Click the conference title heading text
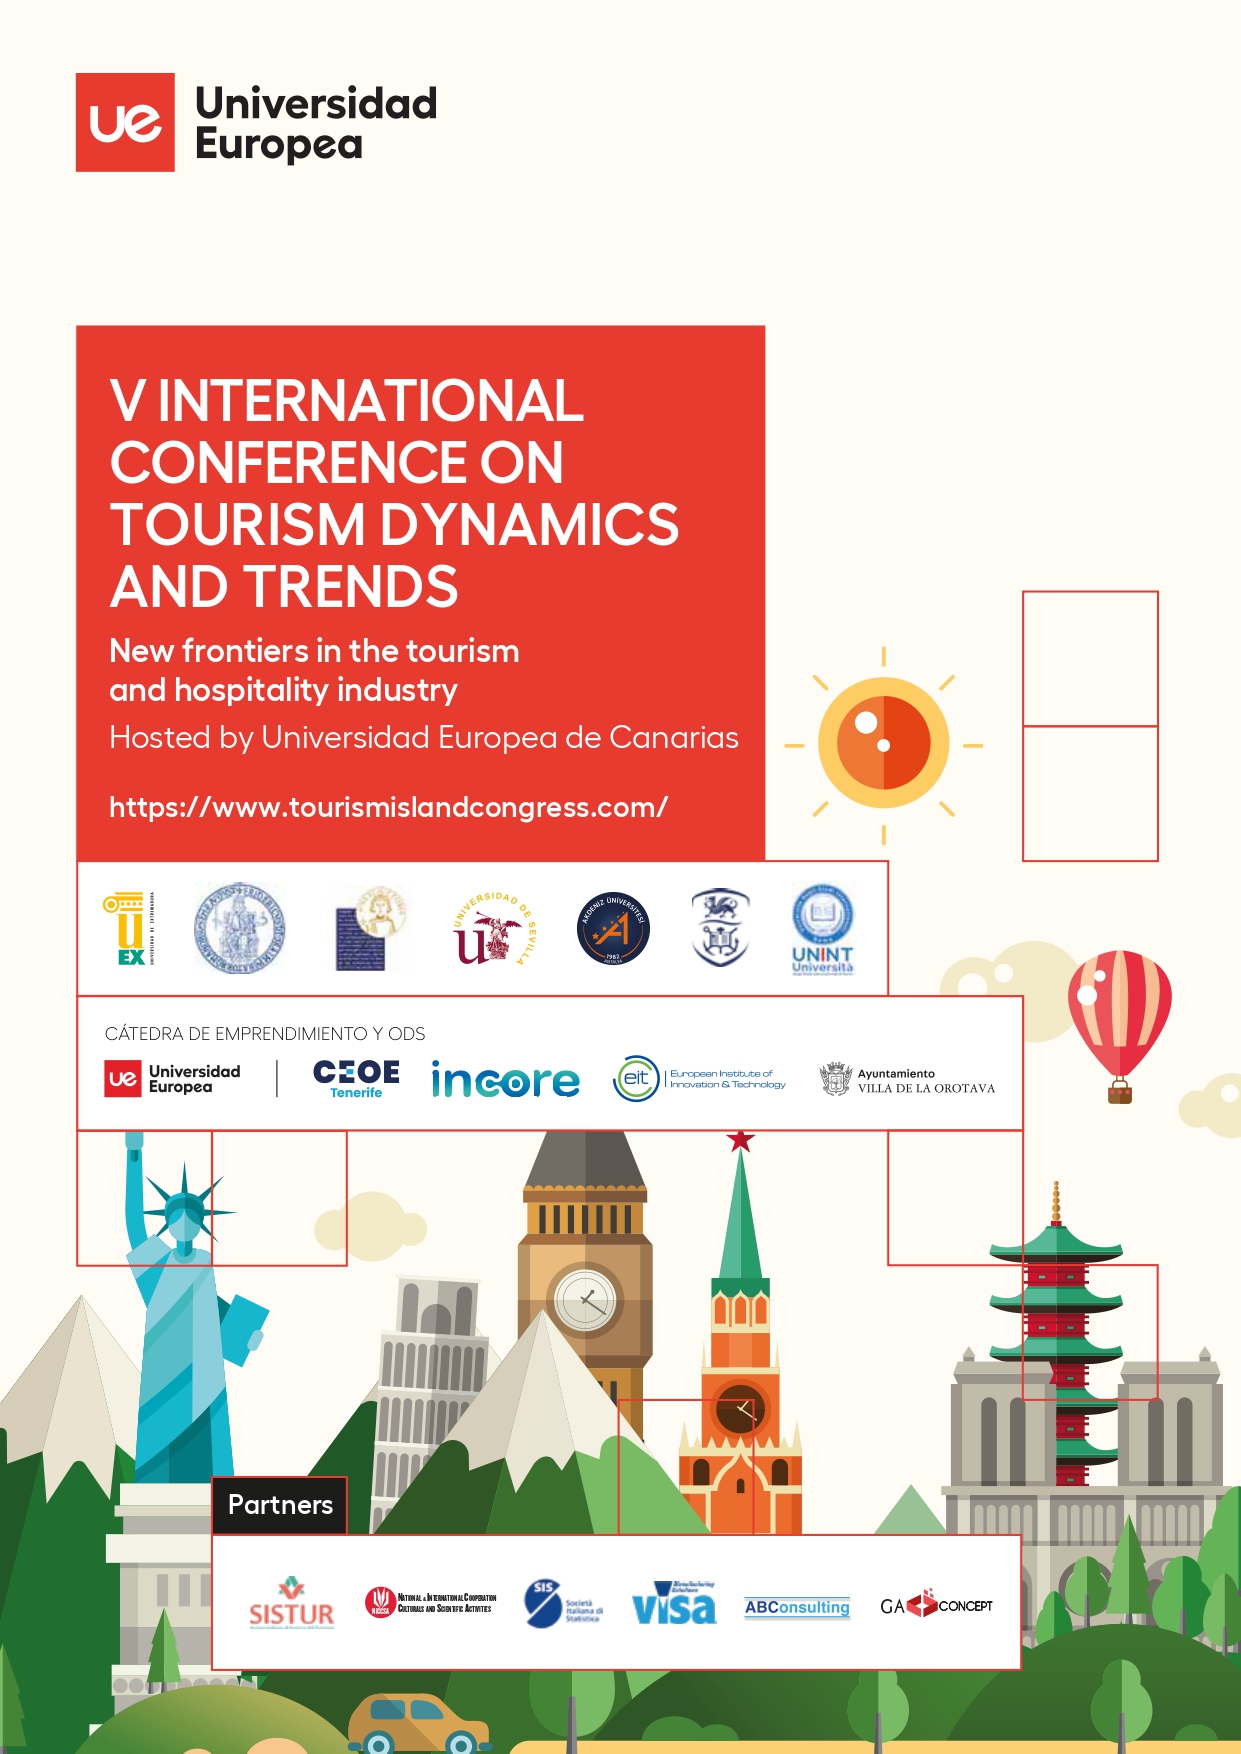 [394, 493]
